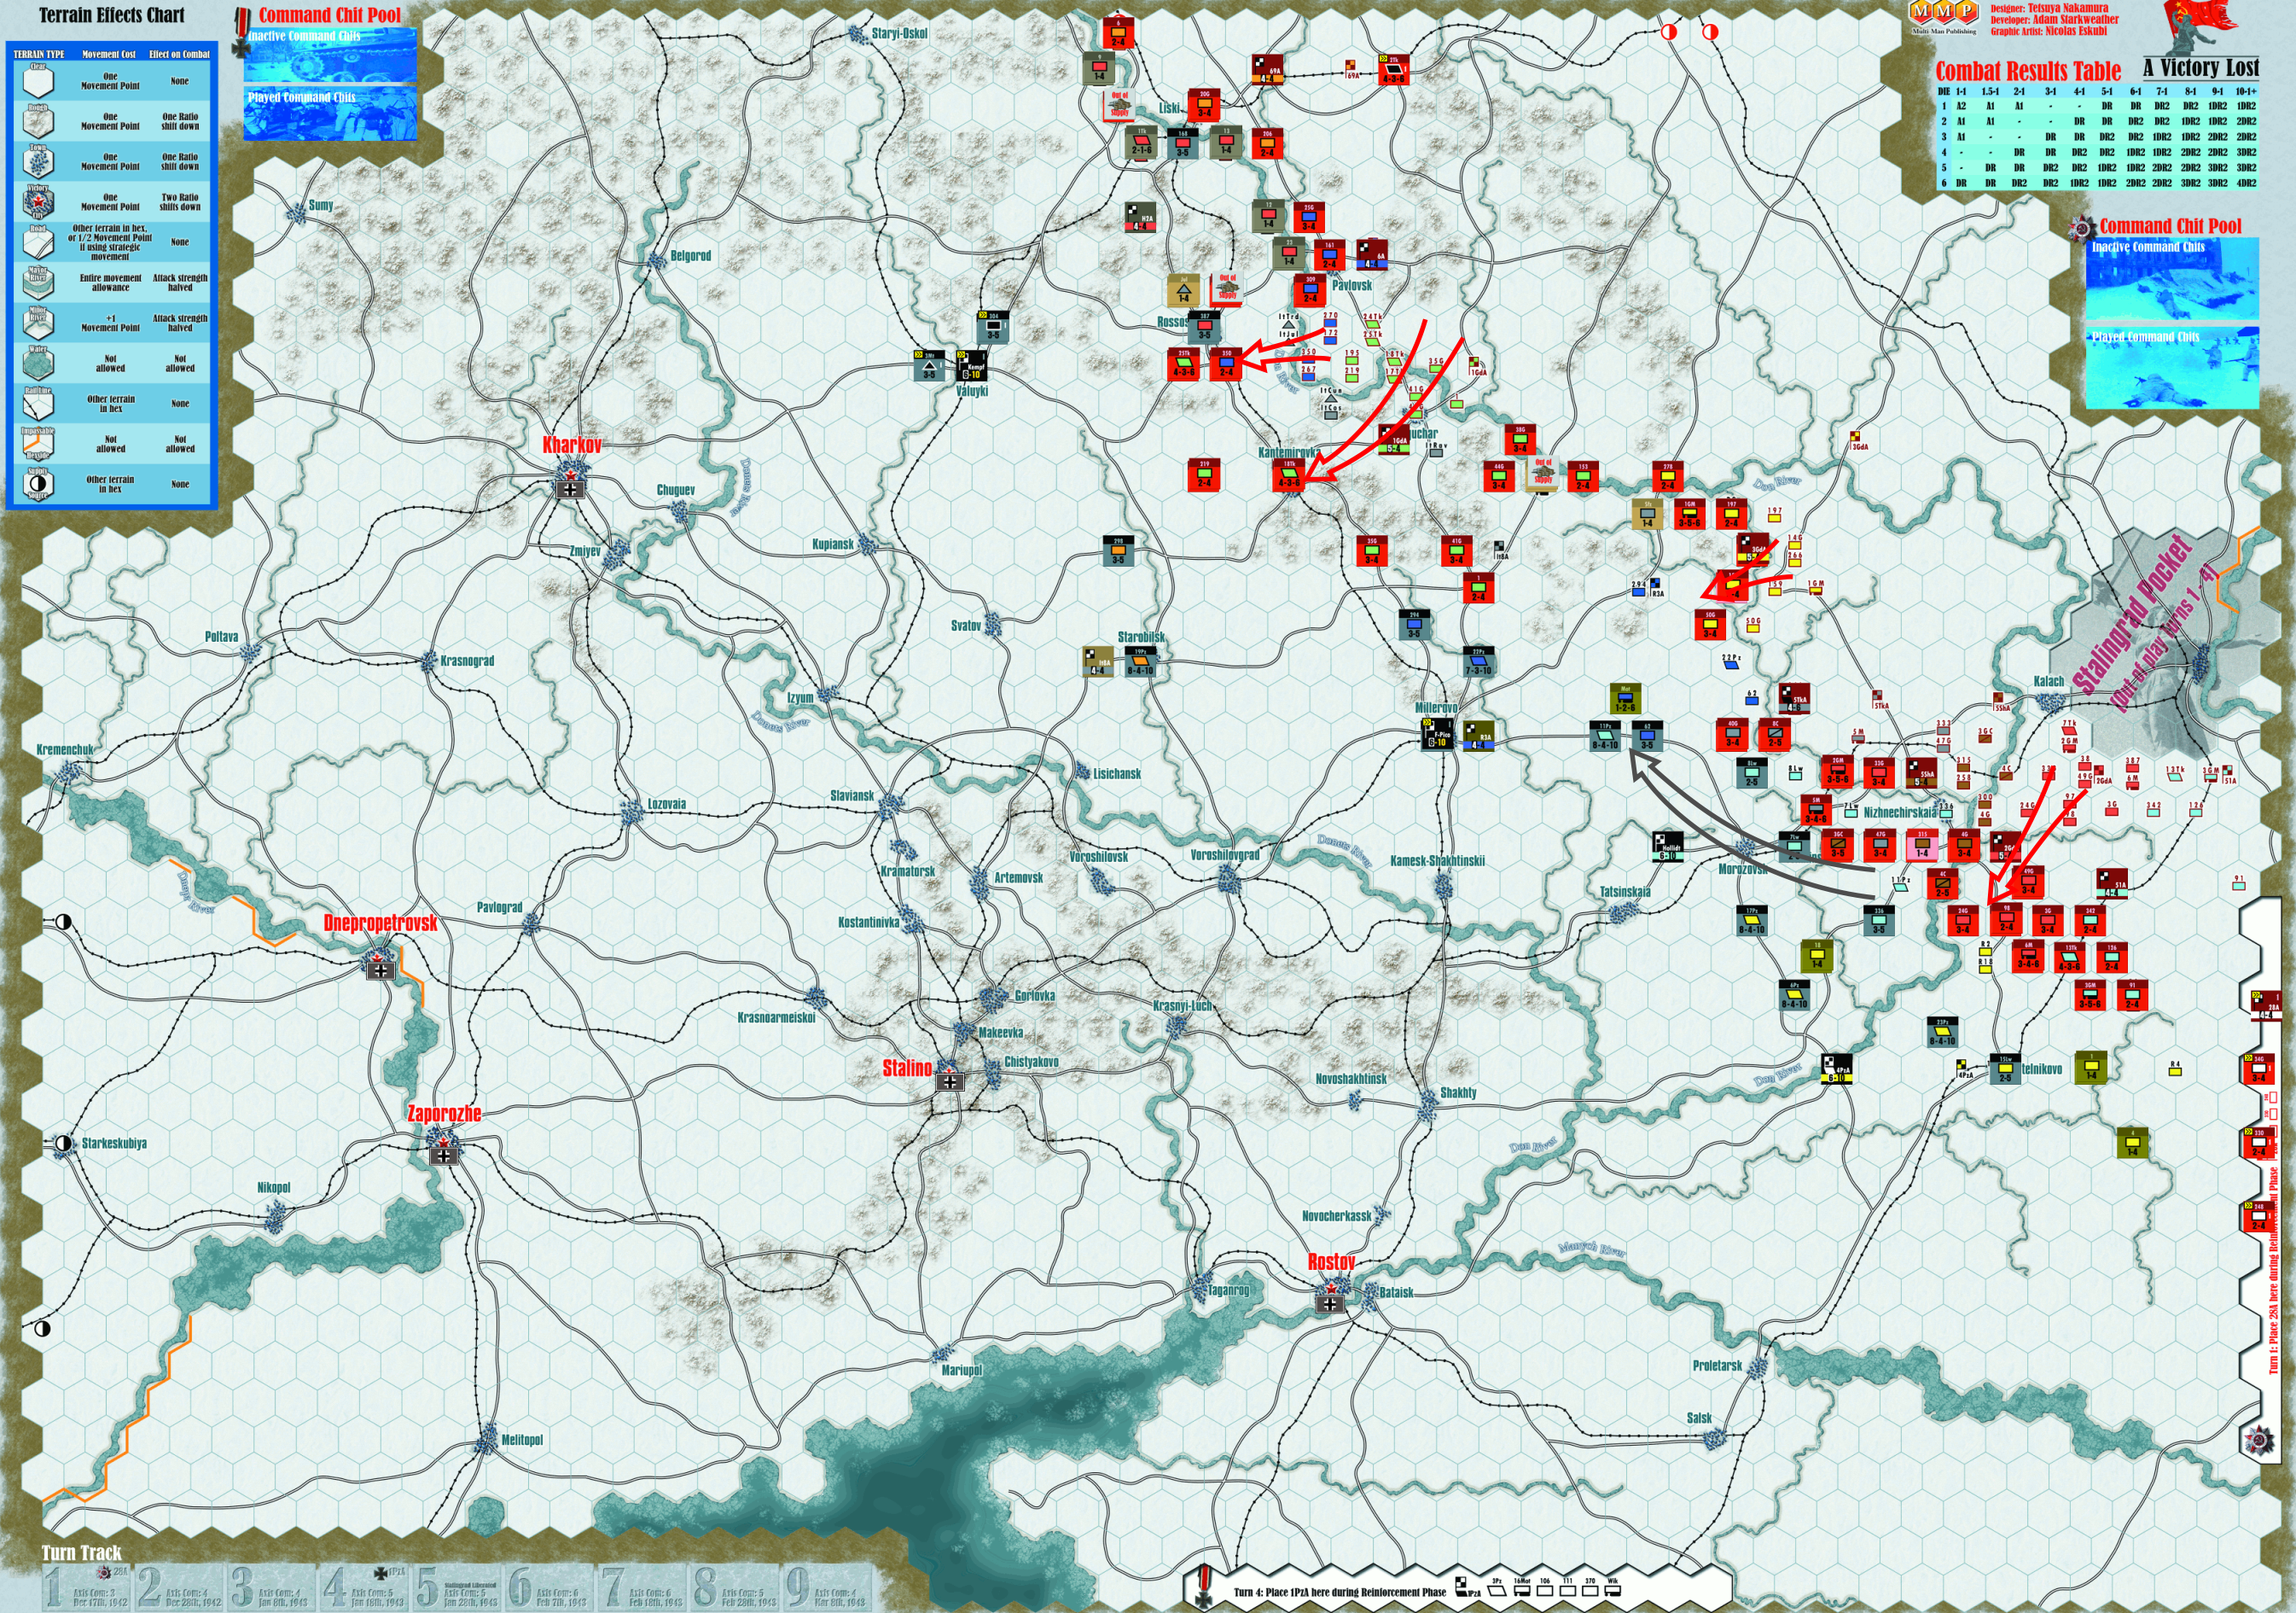
Task: Select Turn 9 box on Turn Track
Action: click(x=826, y=1587)
